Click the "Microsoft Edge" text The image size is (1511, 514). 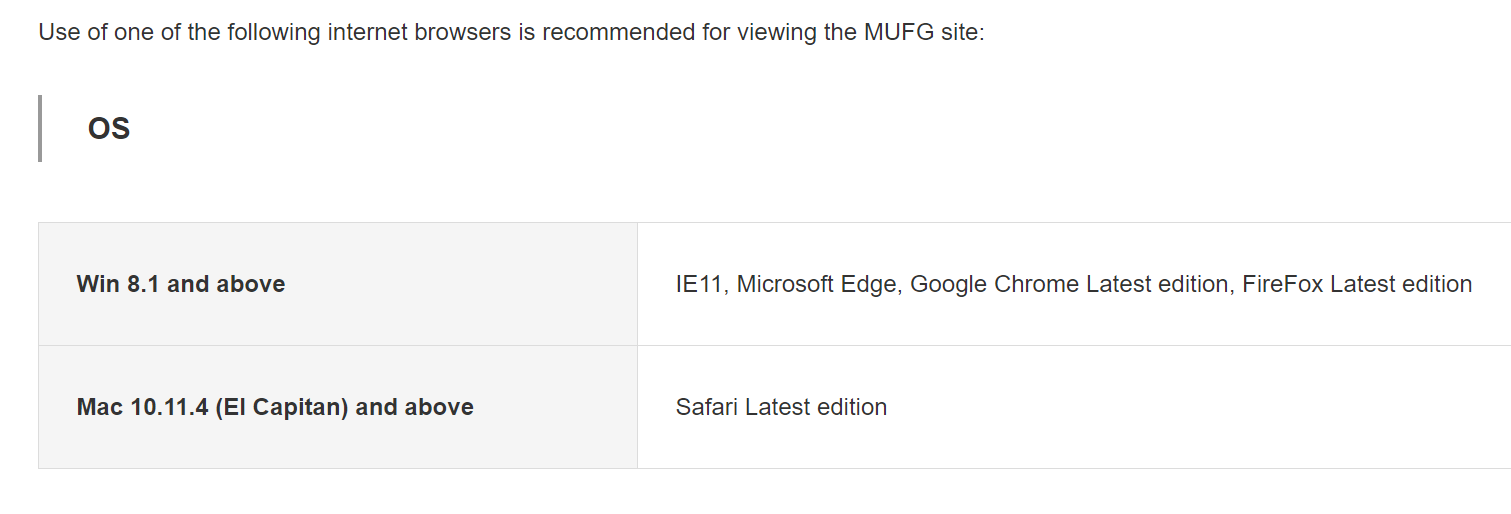tap(816, 284)
